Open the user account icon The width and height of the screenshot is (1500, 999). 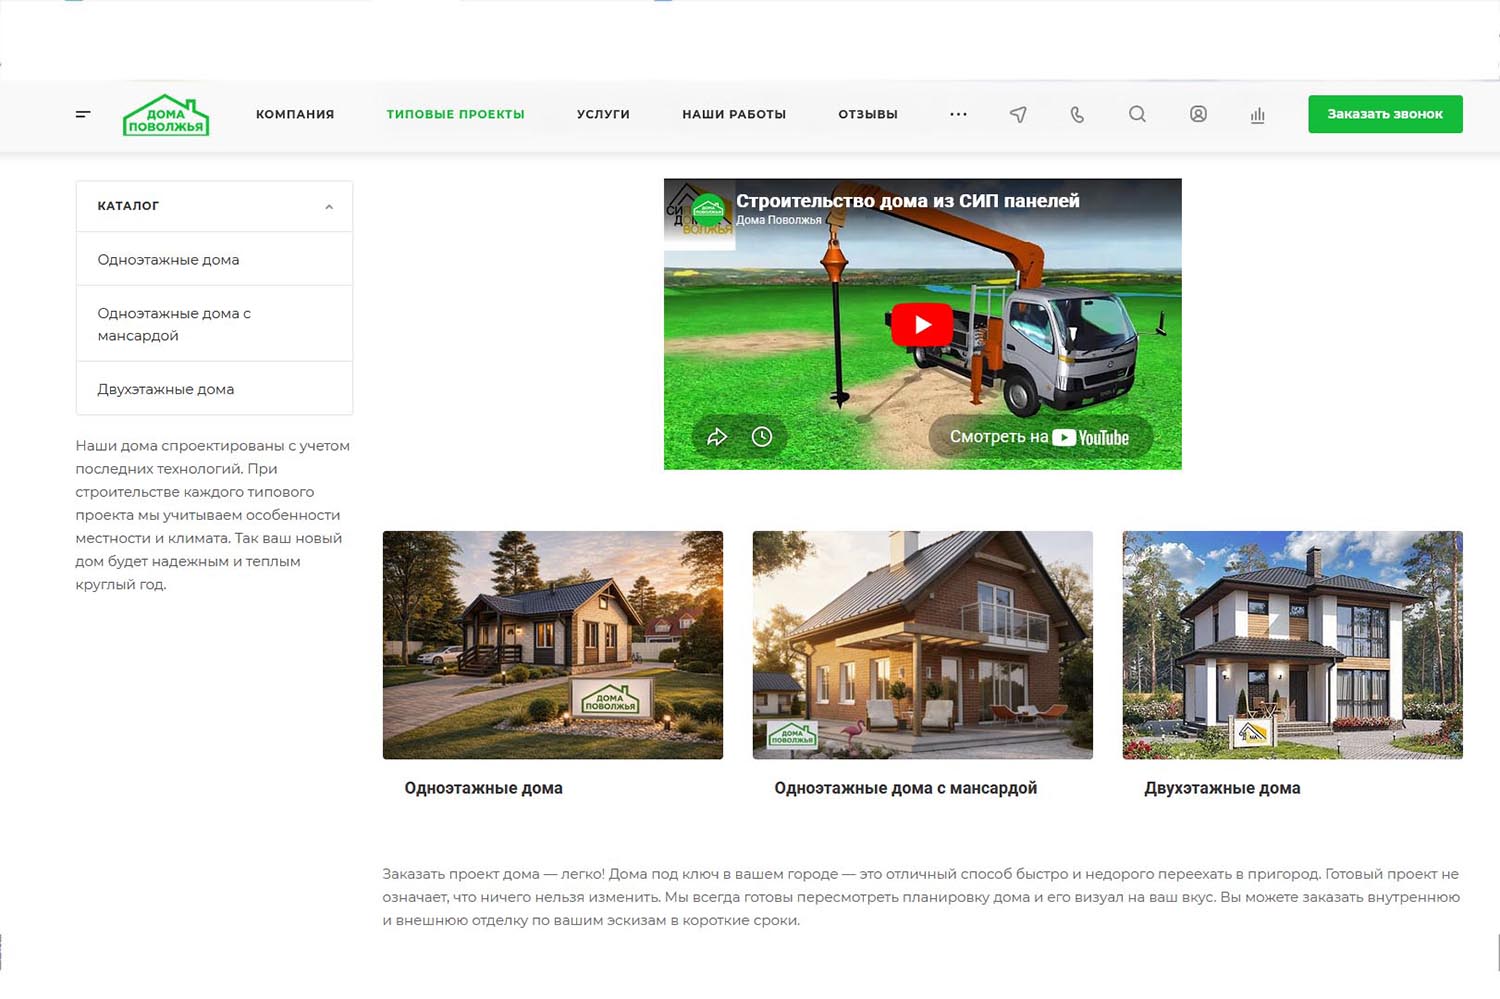[x=1198, y=114]
